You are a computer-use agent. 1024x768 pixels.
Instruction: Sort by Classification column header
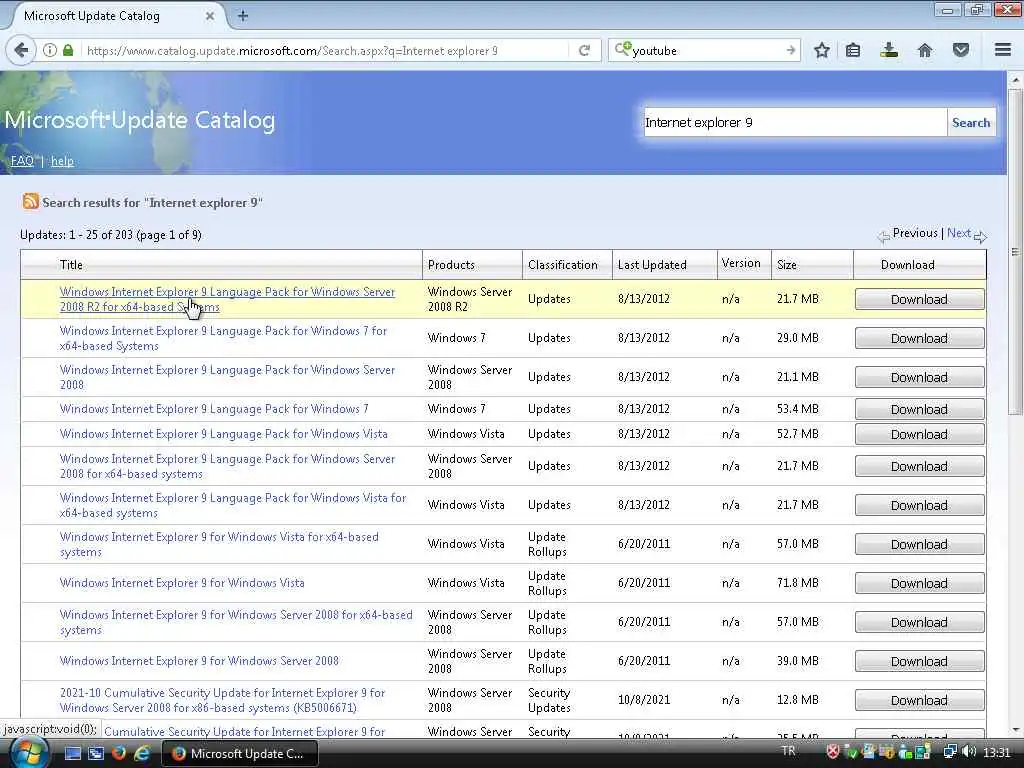tap(562, 264)
